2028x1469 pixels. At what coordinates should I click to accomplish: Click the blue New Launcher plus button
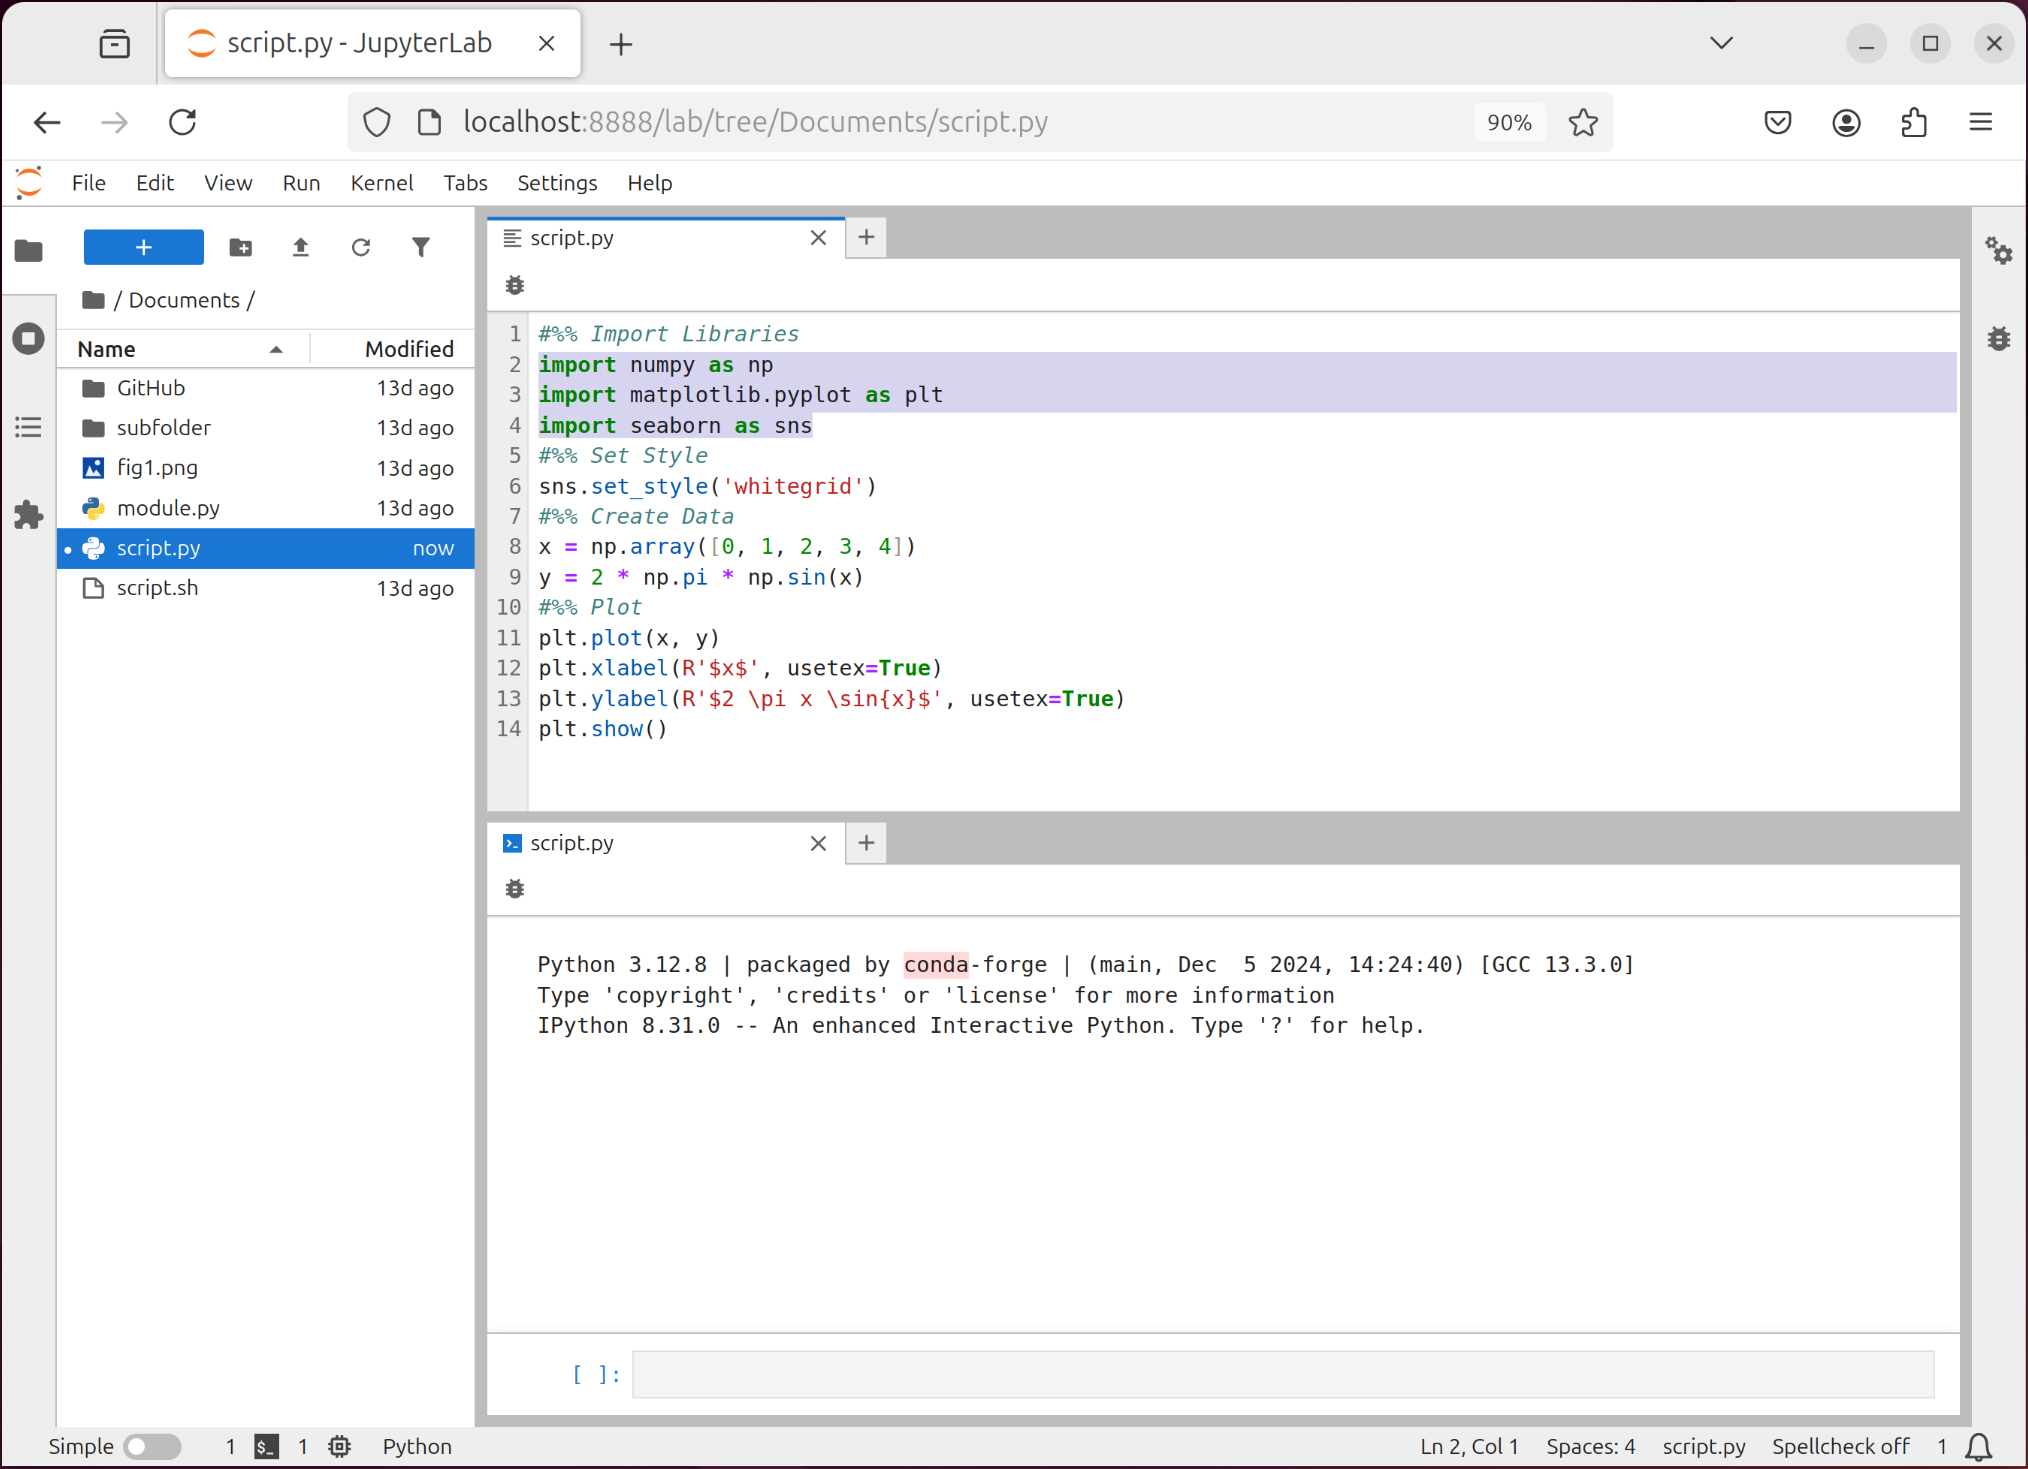pyautogui.click(x=143, y=247)
